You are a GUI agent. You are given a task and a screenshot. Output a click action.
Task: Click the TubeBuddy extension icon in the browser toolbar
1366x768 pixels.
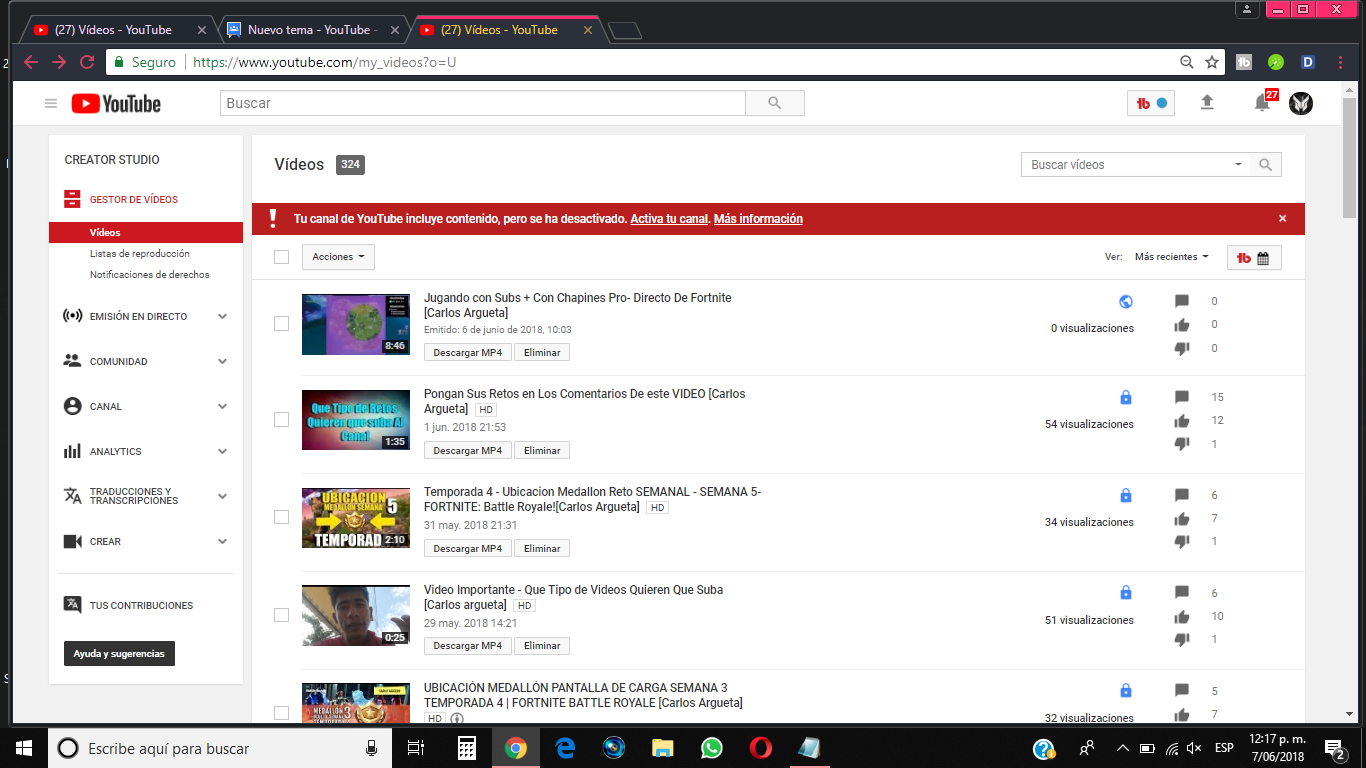coord(1245,62)
